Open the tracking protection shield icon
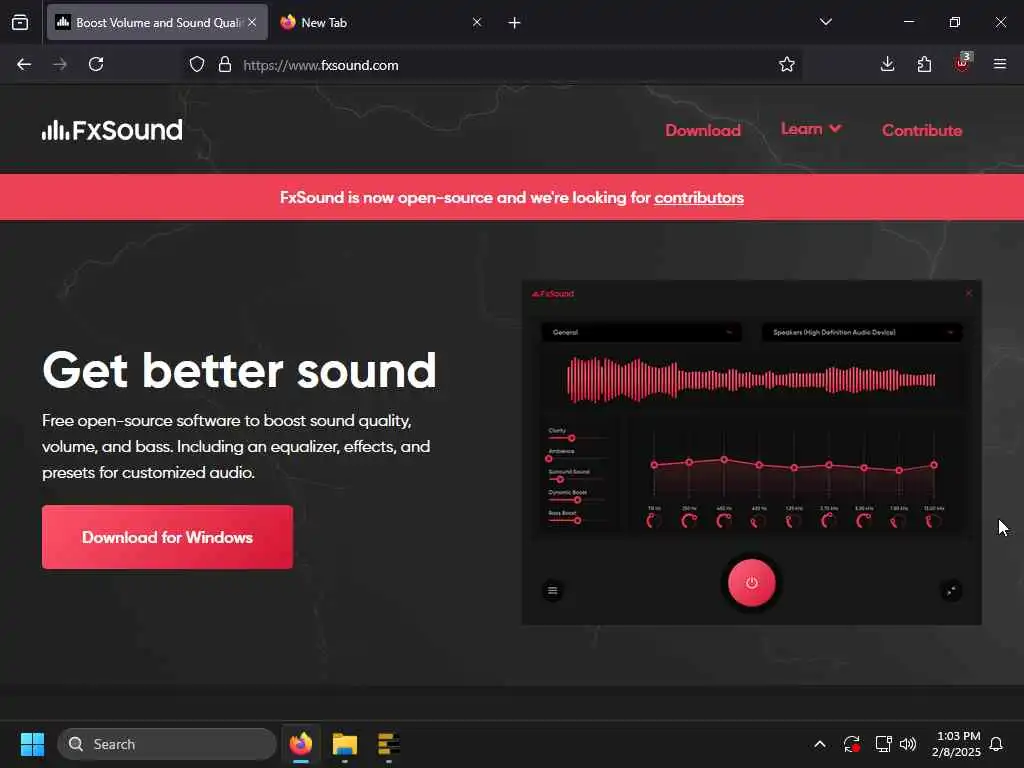This screenshot has height=768, width=1024. pos(197,65)
